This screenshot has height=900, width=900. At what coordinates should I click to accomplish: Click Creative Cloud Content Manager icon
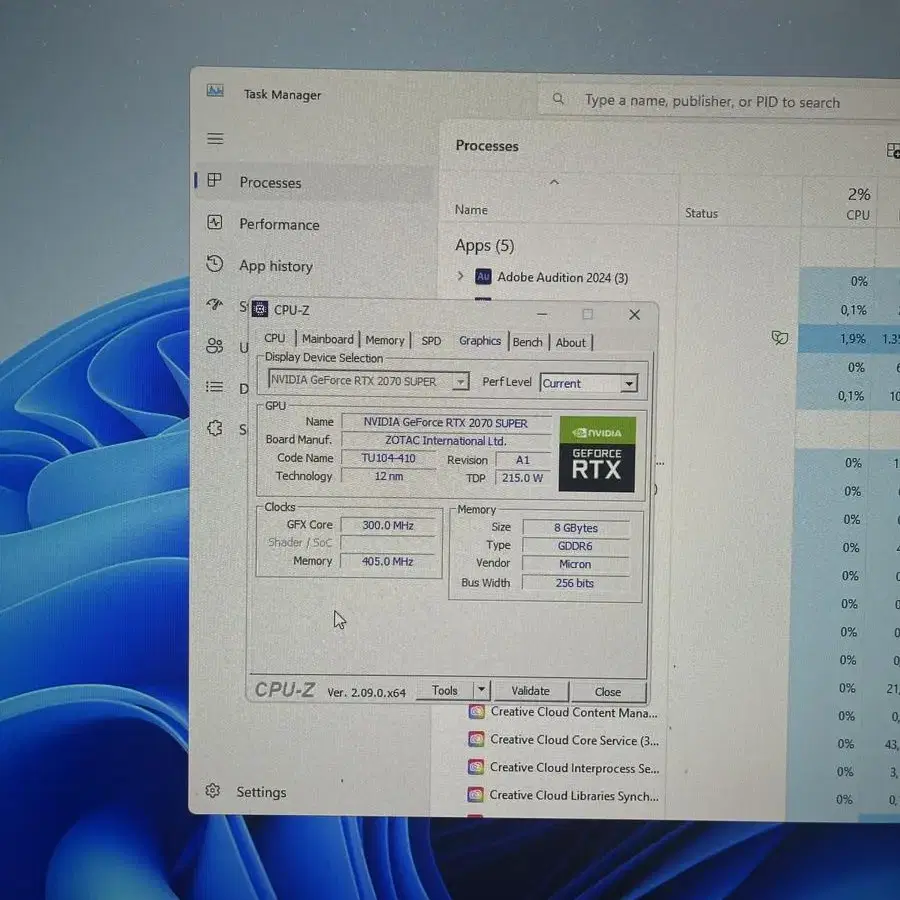tap(476, 712)
